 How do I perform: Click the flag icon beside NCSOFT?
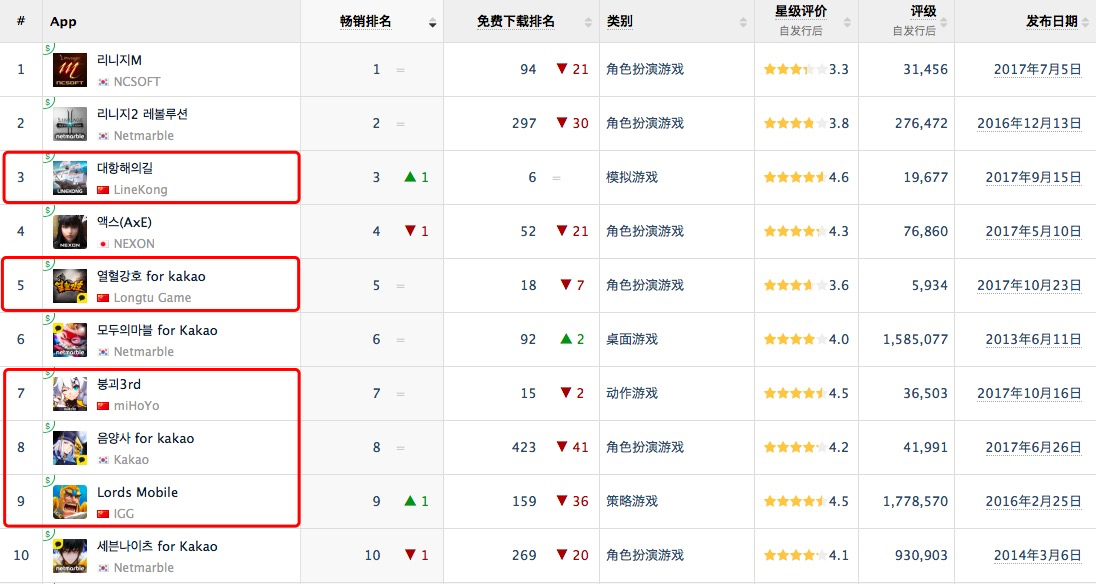tap(104, 82)
